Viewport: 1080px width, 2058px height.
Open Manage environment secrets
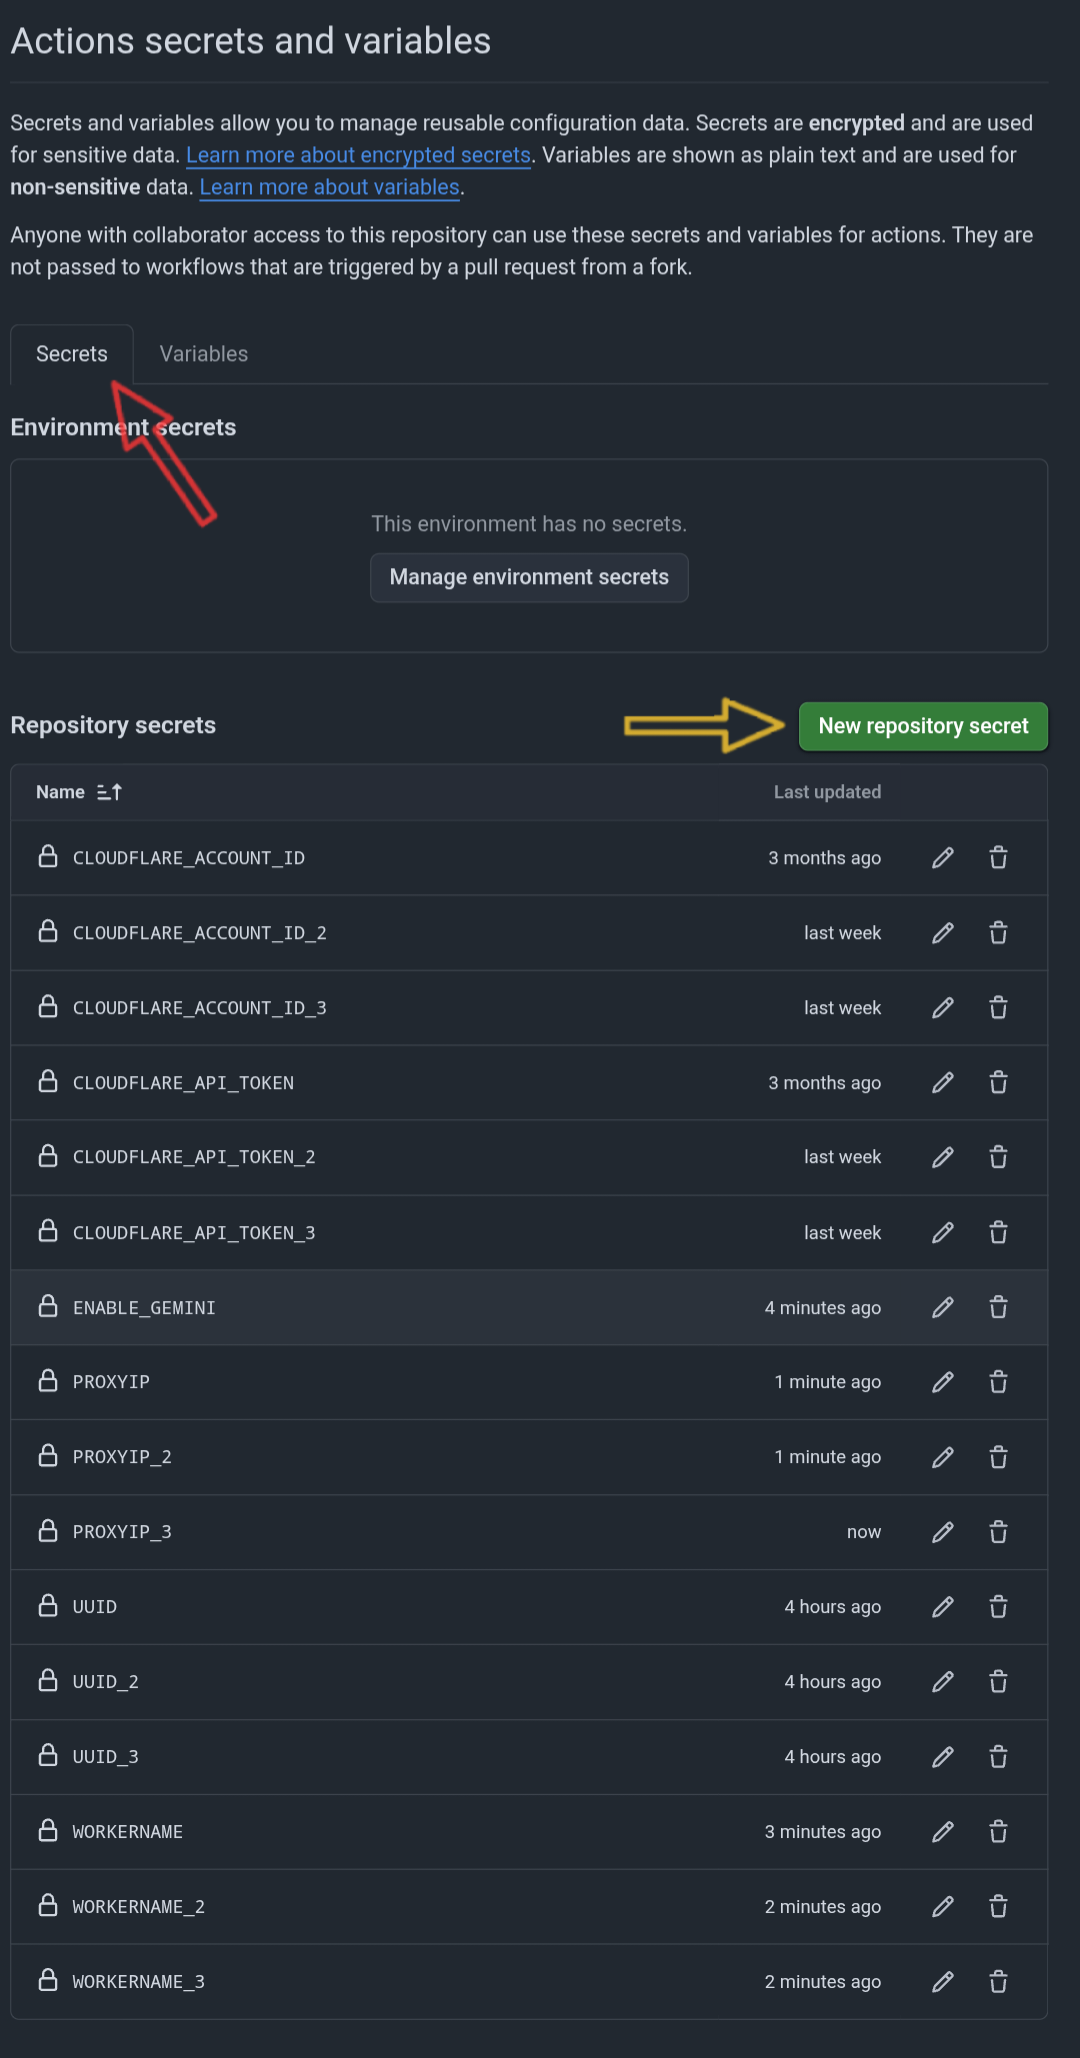[529, 577]
